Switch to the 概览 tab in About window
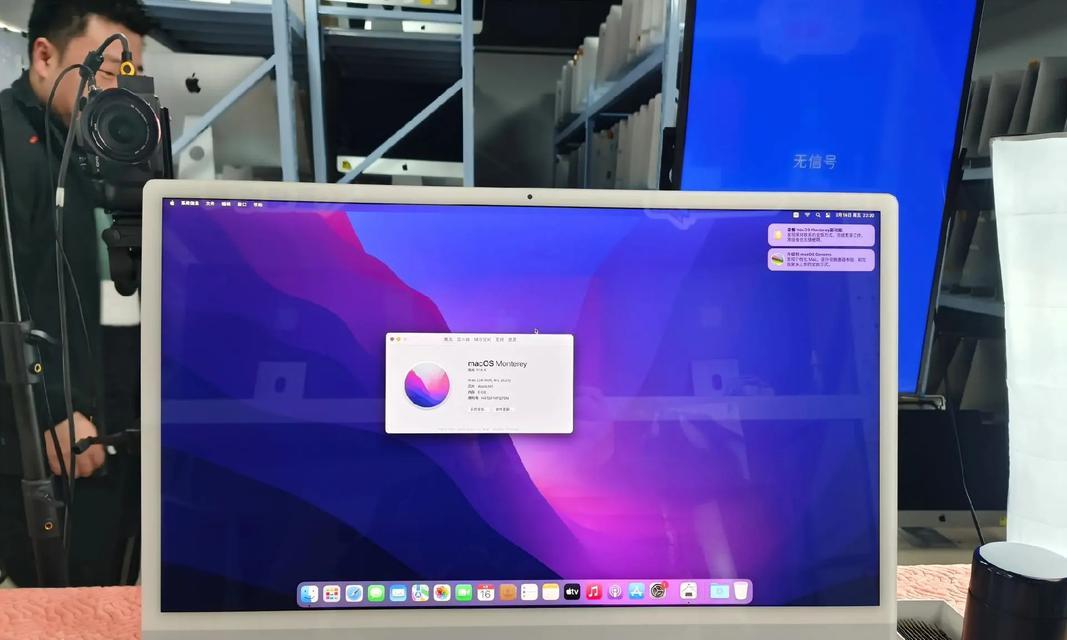 [x=448, y=339]
